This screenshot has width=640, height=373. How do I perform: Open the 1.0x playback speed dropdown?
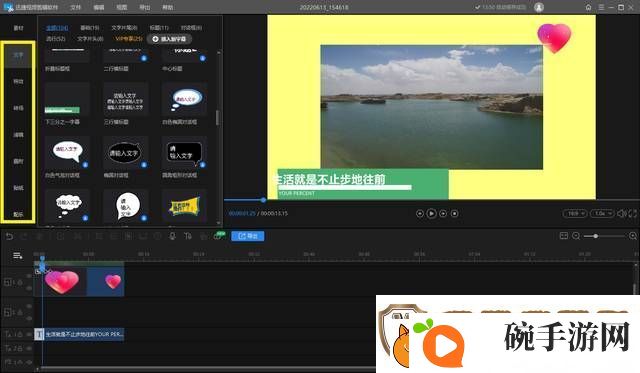click(x=602, y=213)
